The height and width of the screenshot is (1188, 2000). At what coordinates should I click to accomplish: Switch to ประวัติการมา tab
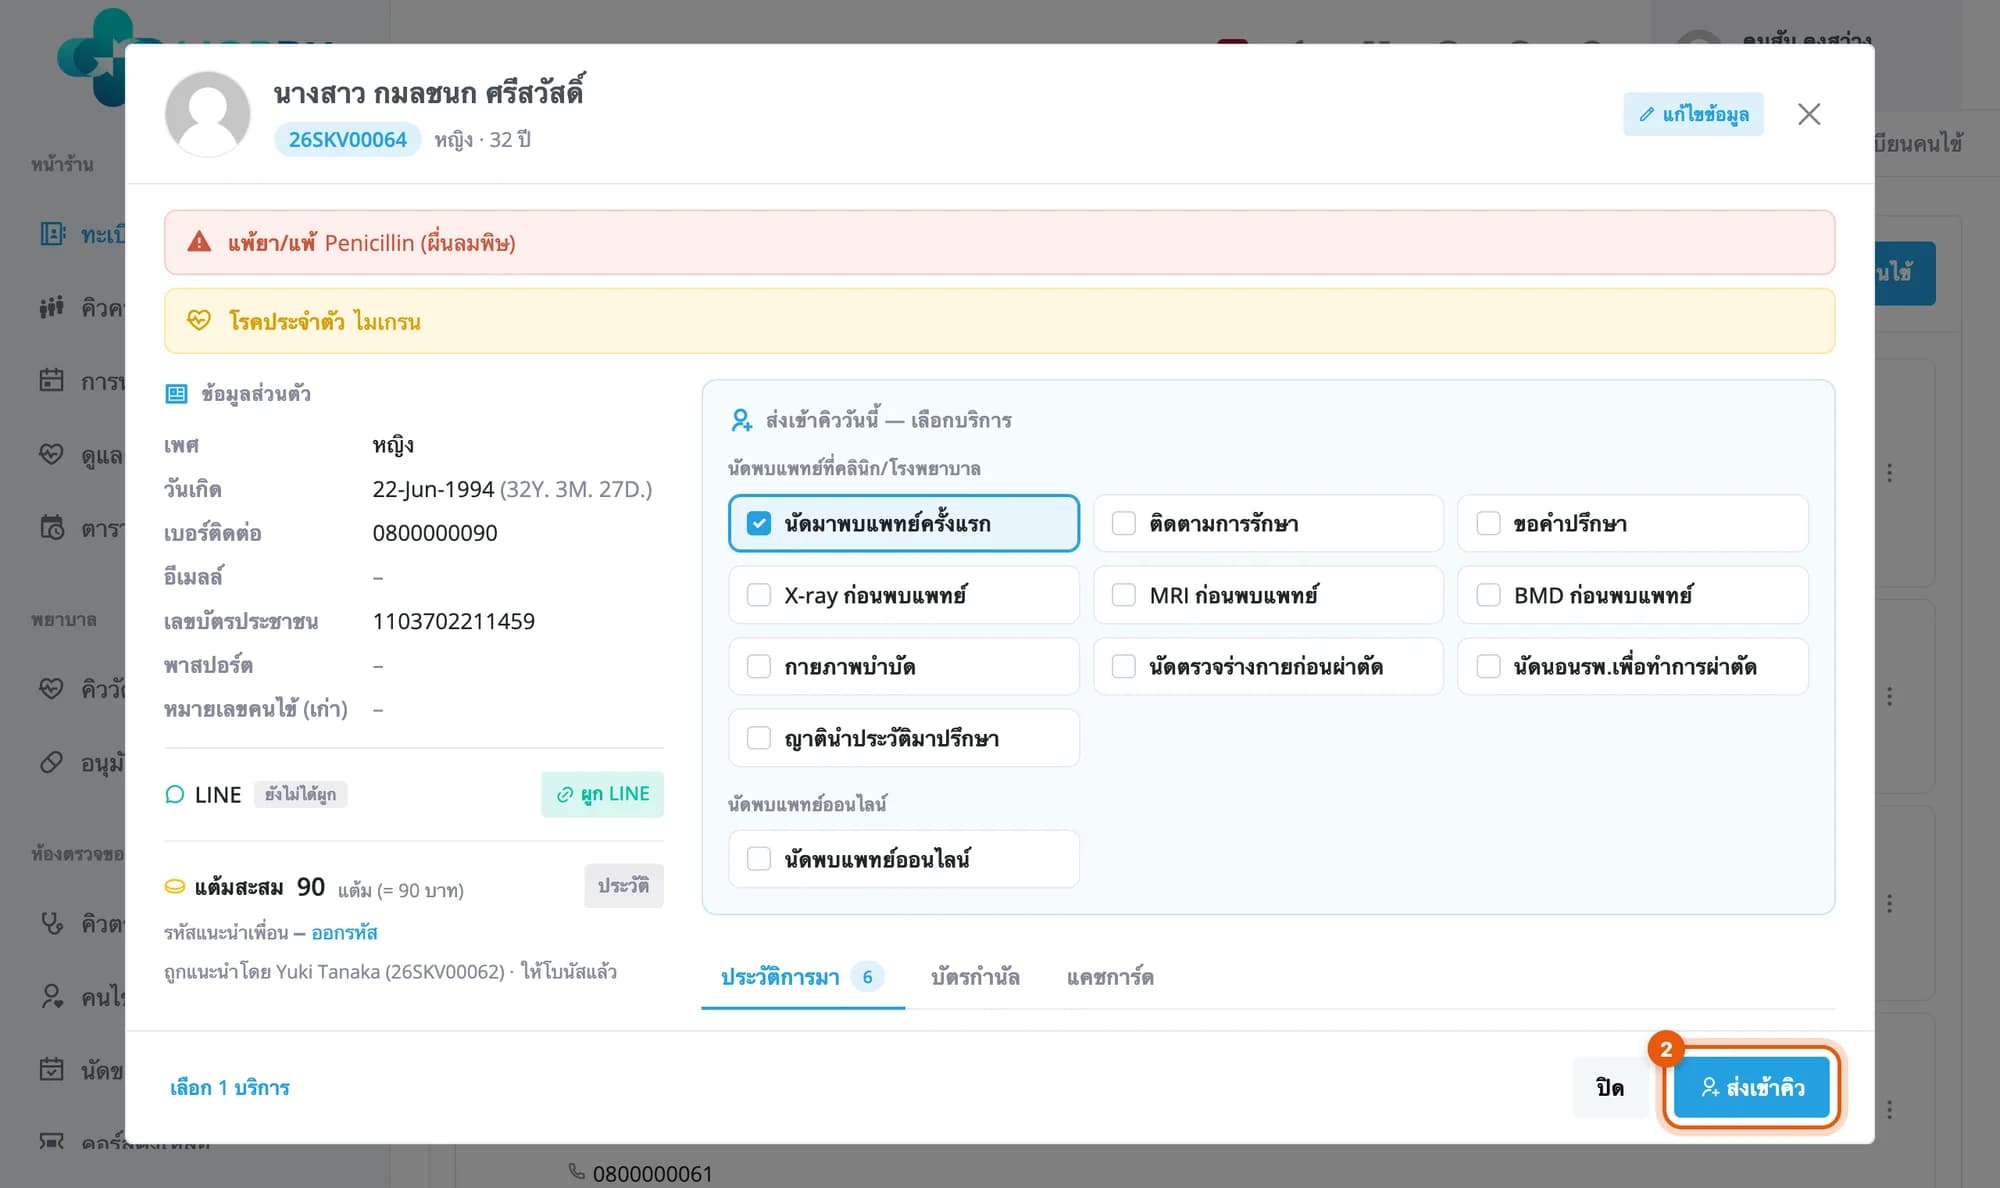click(803, 977)
